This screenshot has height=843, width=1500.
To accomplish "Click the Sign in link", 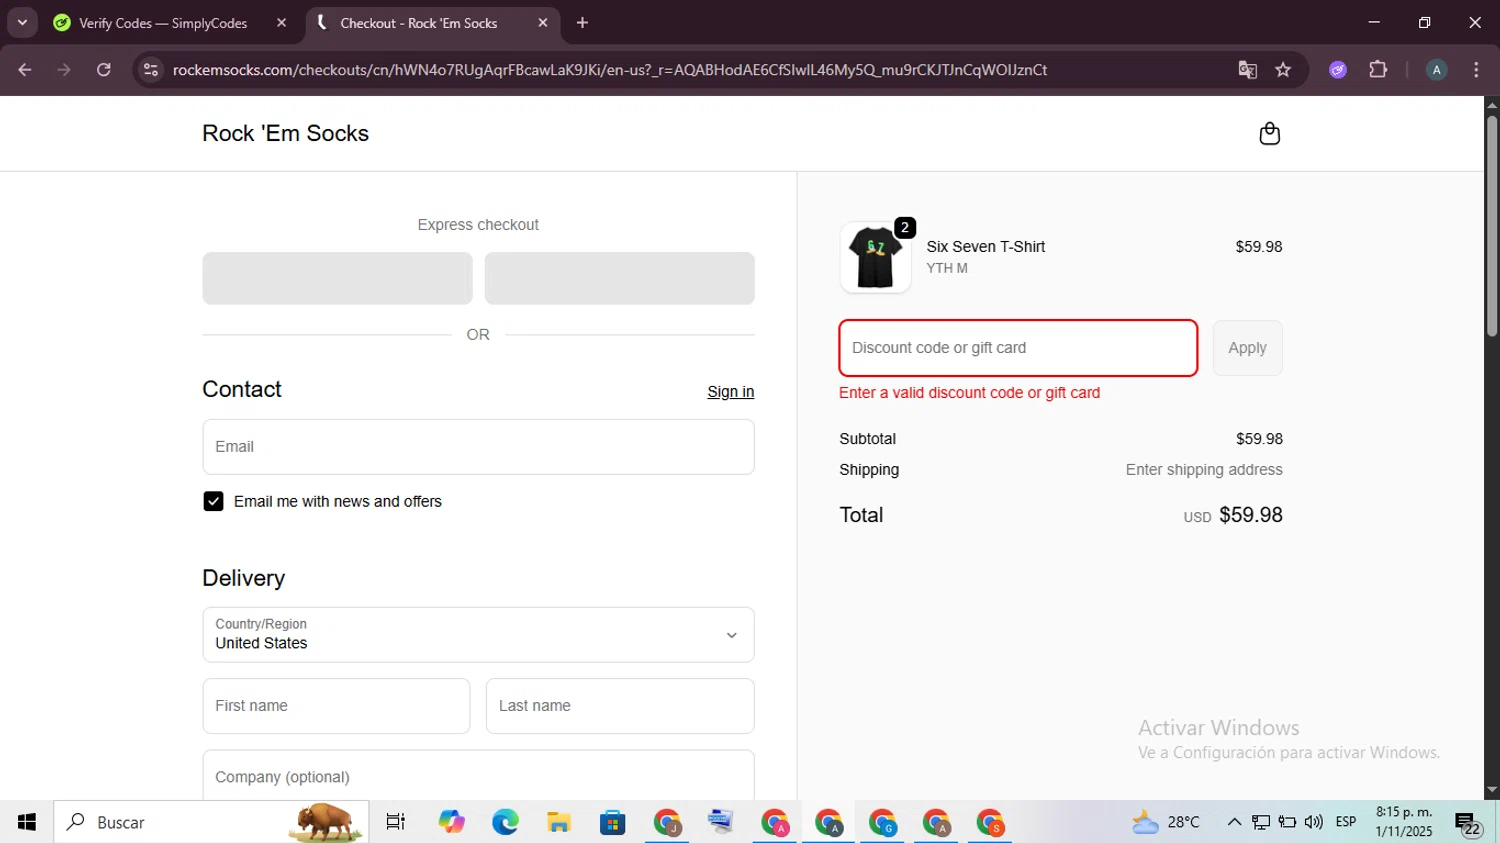I will 730,392.
